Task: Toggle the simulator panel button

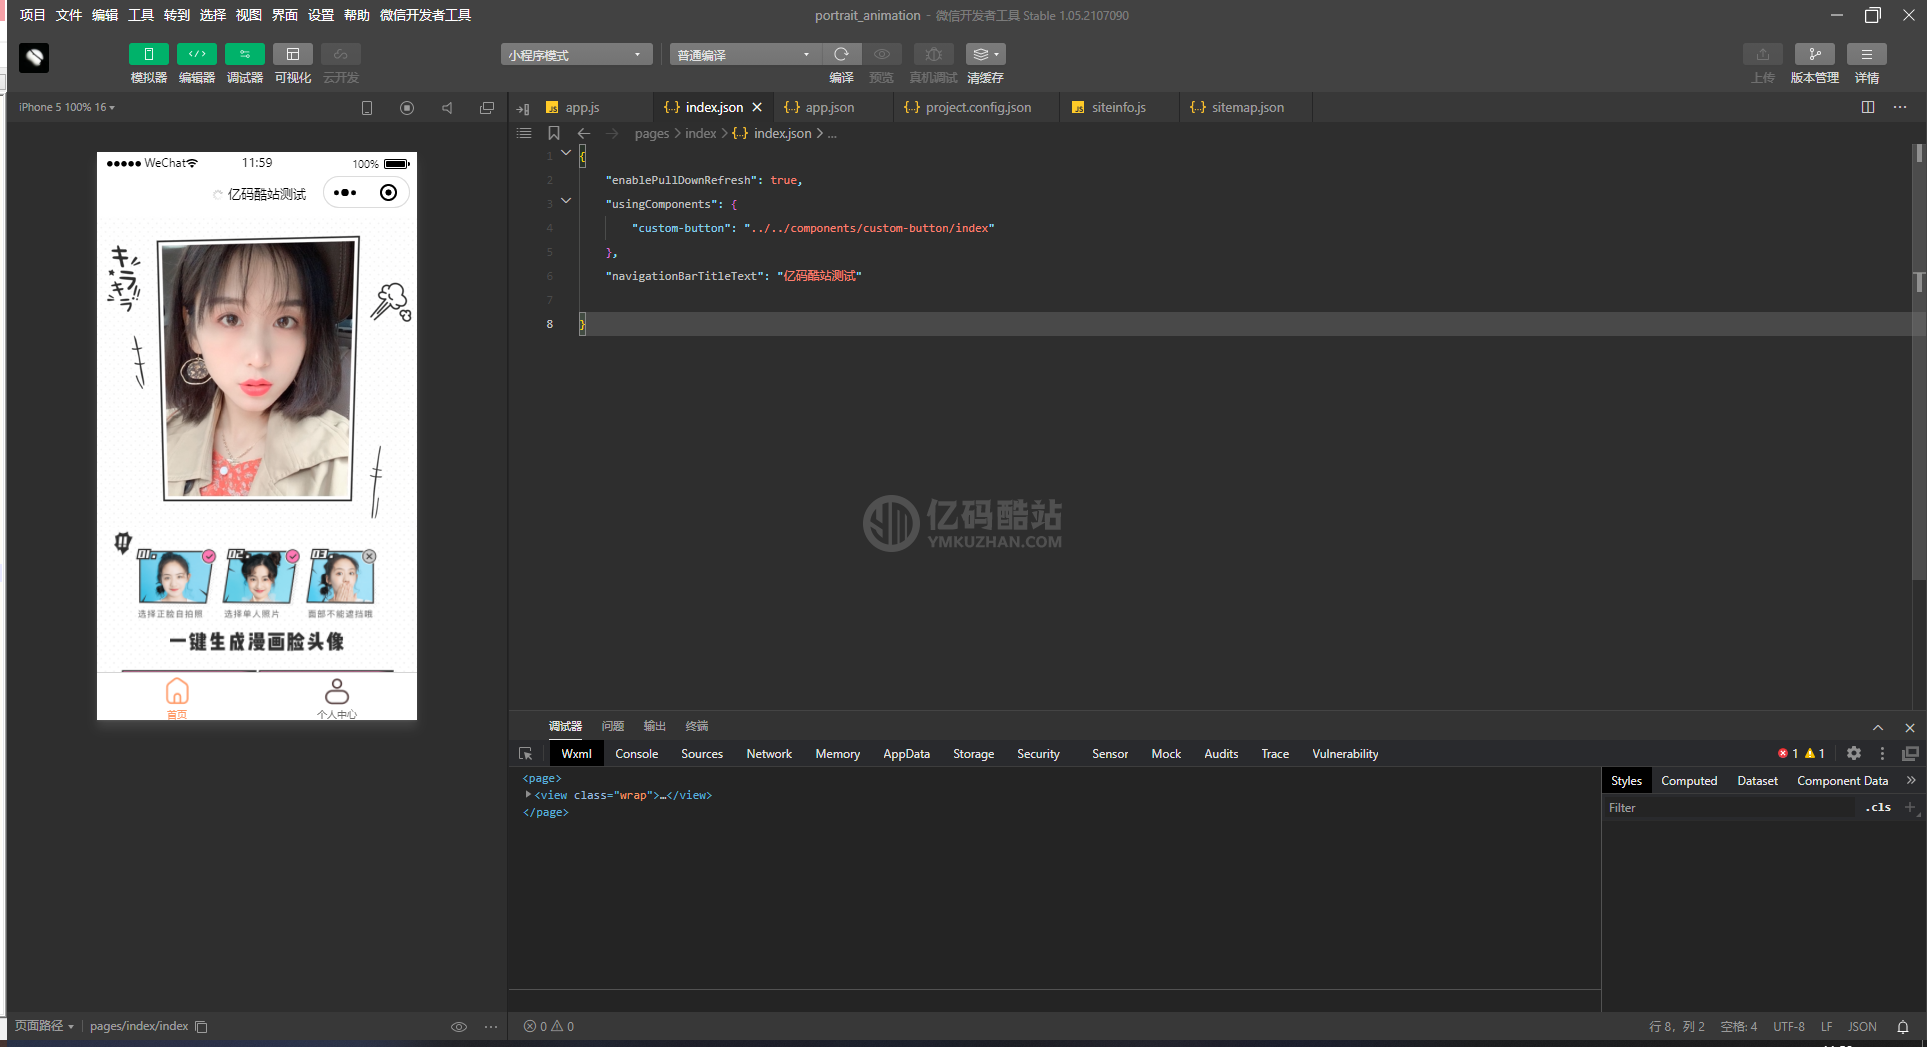Action: [x=149, y=54]
